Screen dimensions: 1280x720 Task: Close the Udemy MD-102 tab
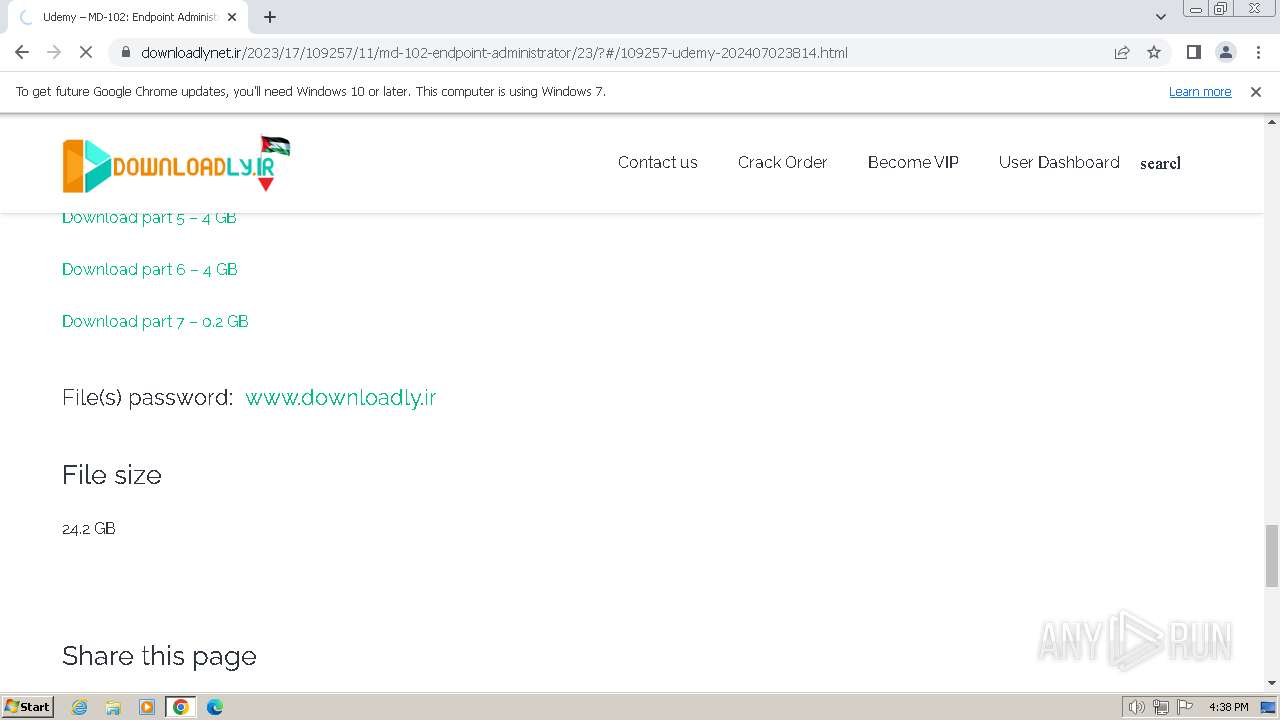[232, 17]
